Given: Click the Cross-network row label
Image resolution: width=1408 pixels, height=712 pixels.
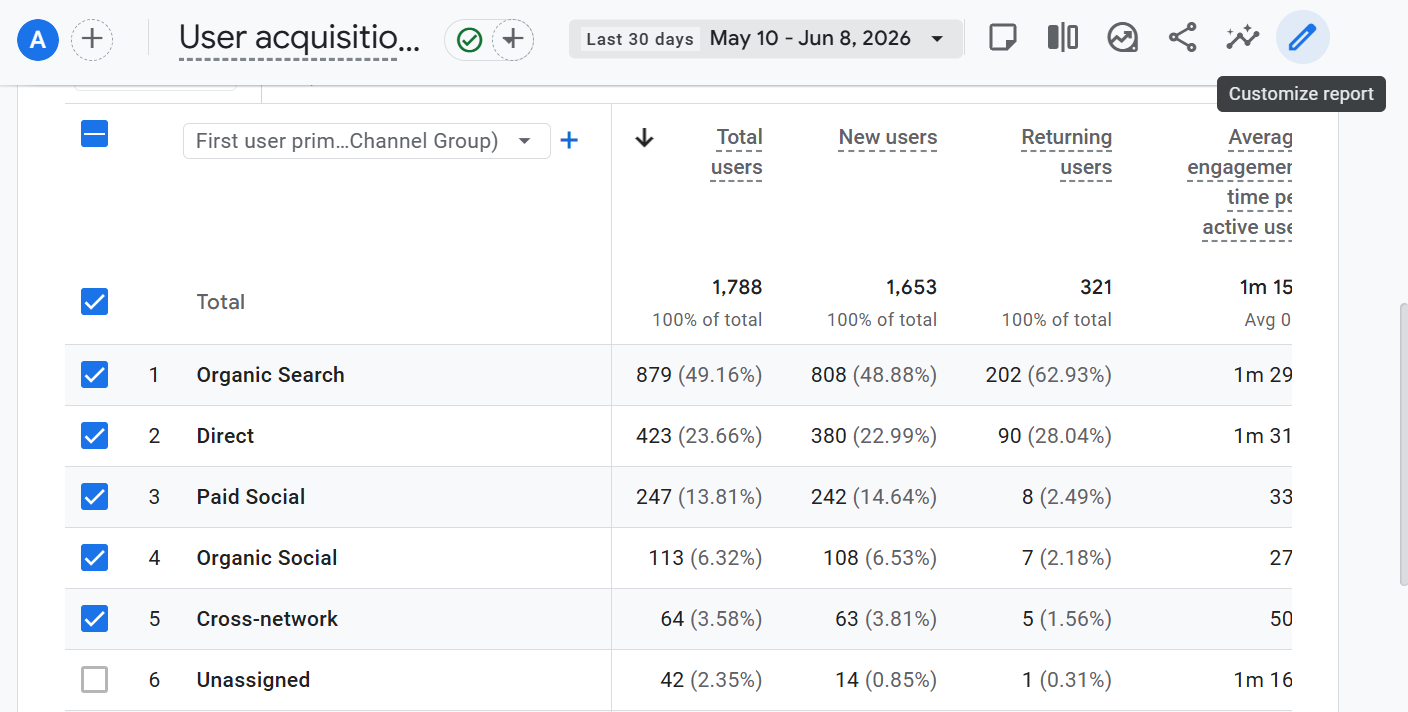Looking at the screenshot, I should [267, 619].
